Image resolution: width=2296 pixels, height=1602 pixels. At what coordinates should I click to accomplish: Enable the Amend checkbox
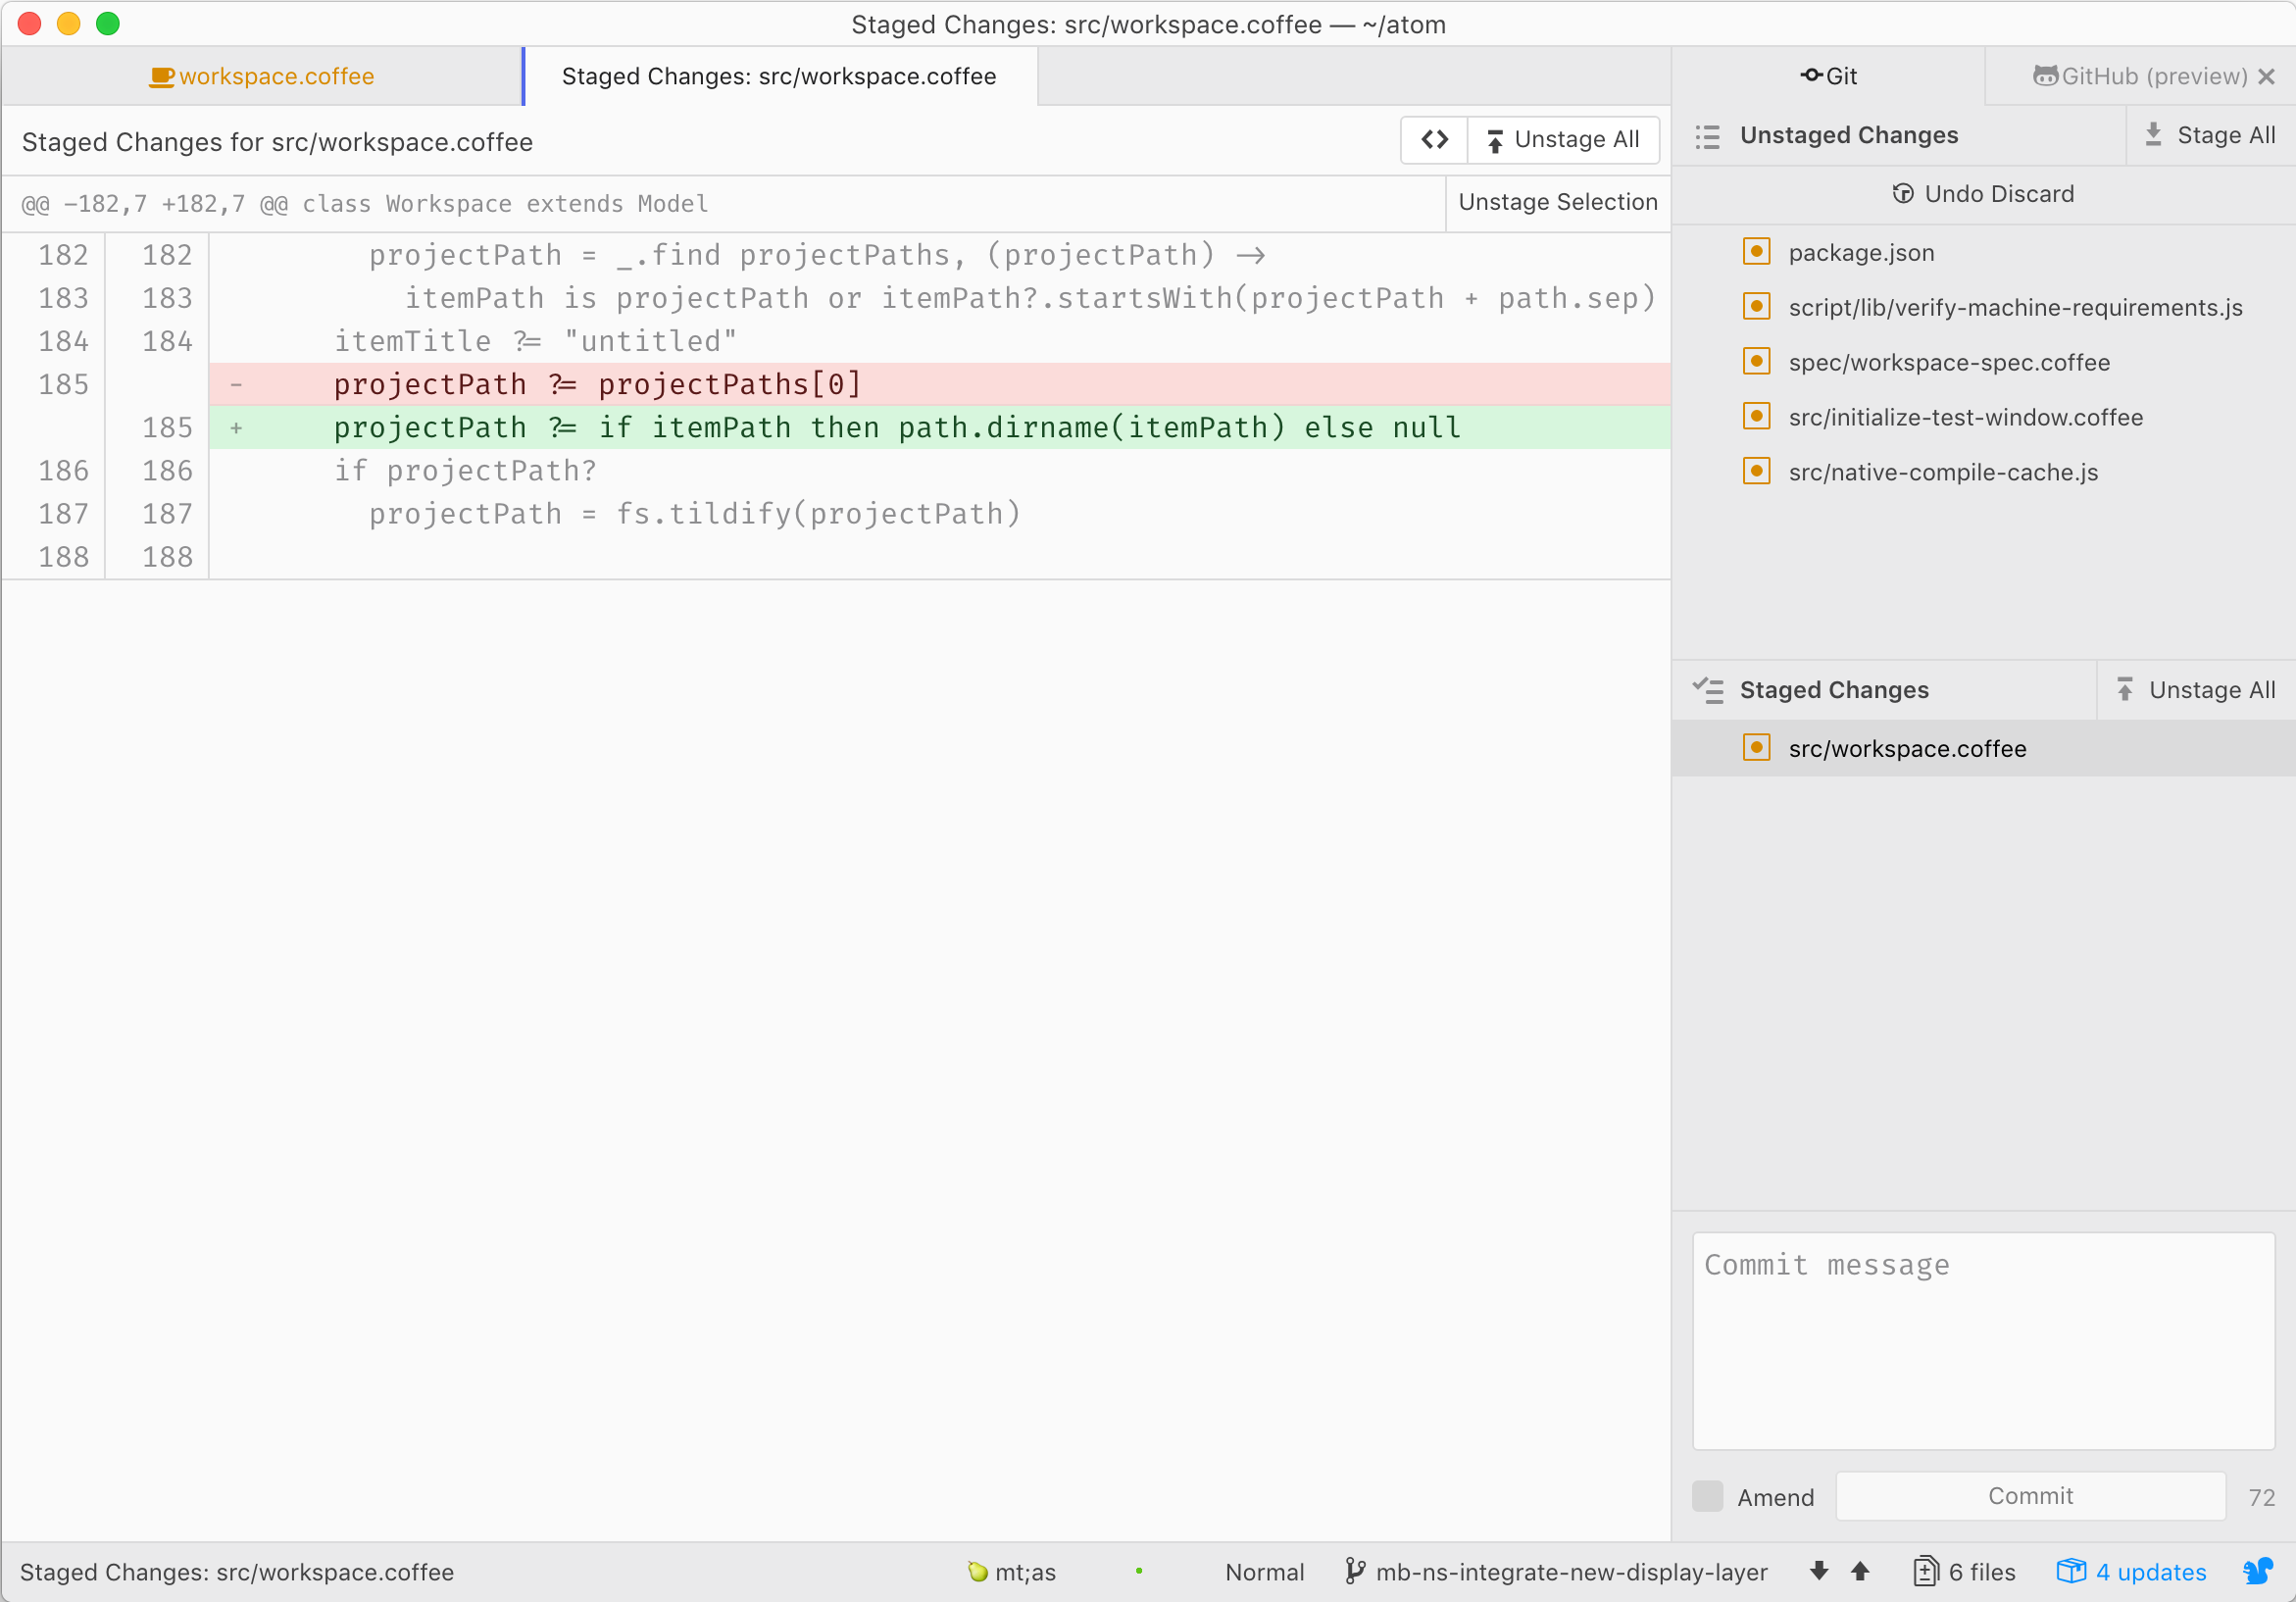[1707, 1496]
